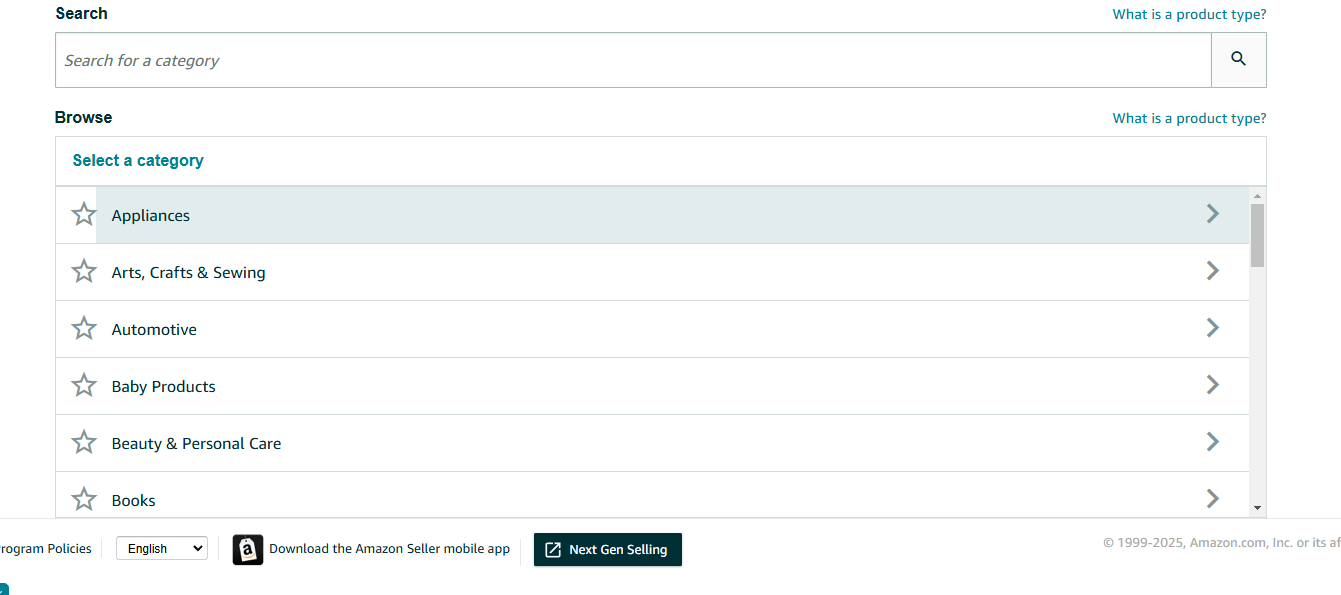Screen dimensions: 1341x595
Task: Click inside the category search field
Action: [x=632, y=60]
